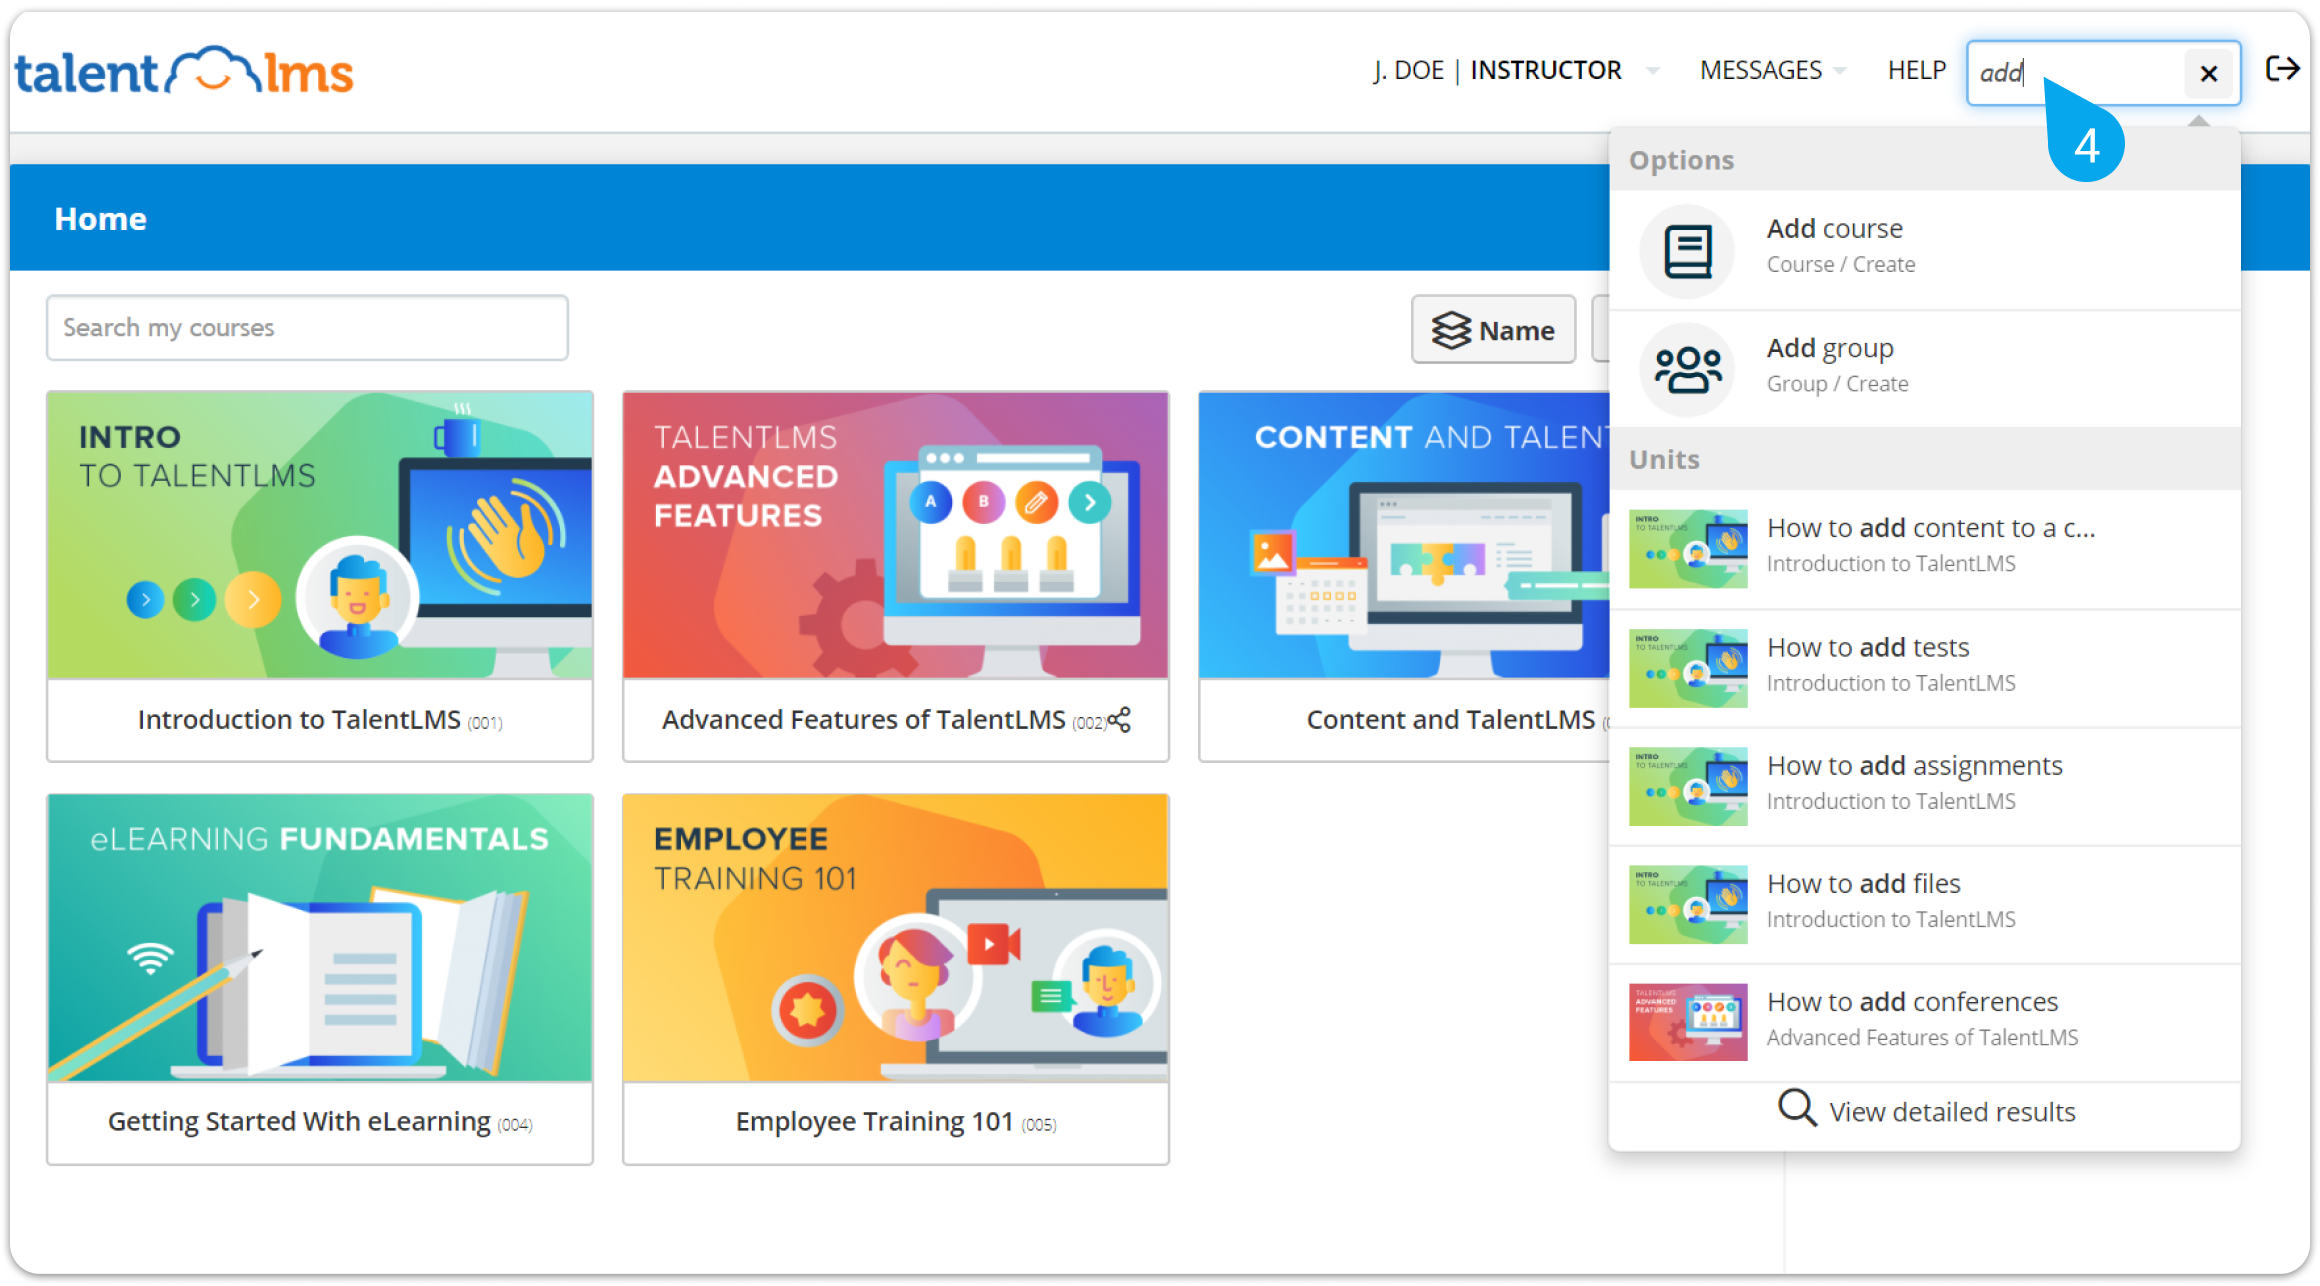Click the 'Course / Create' subtitle text
Screen dimensions: 2320x1286
click(1841, 265)
